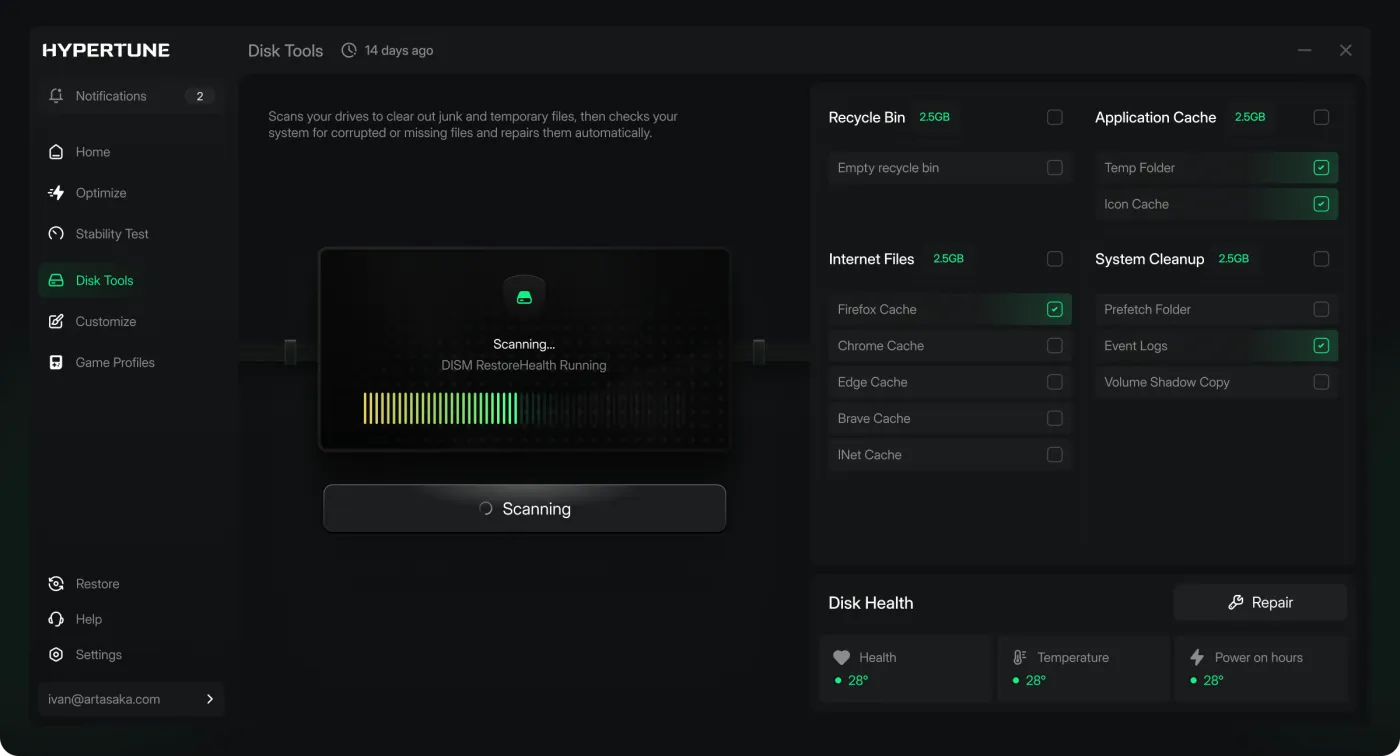This screenshot has width=1400, height=756.
Task: Click the Optimize lightning icon
Action: coord(56,193)
